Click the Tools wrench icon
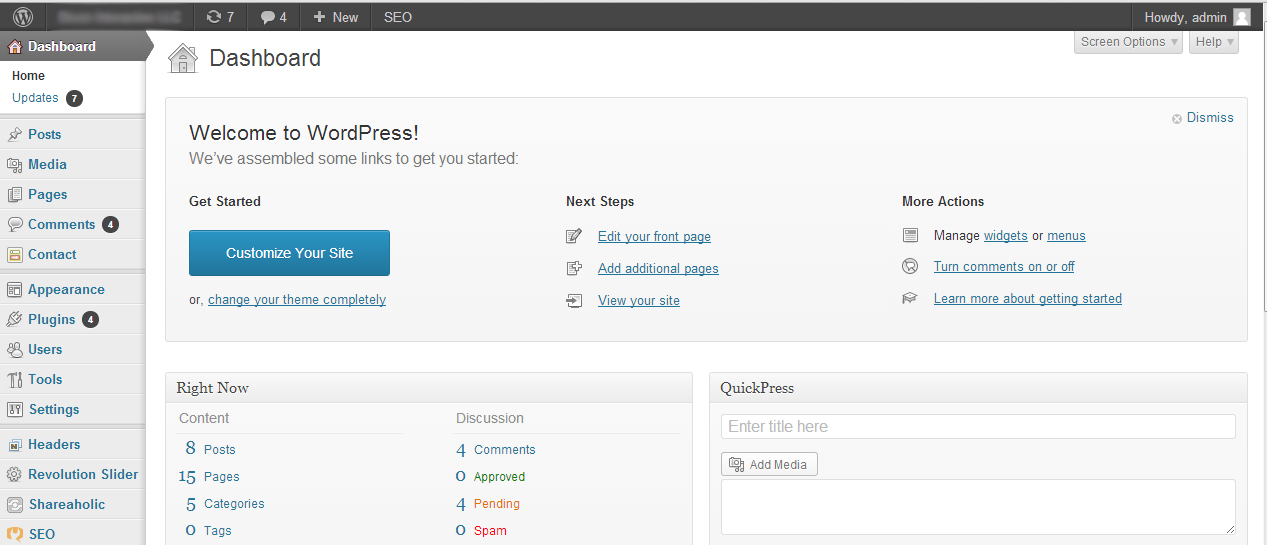The height and width of the screenshot is (545, 1267). (x=15, y=379)
